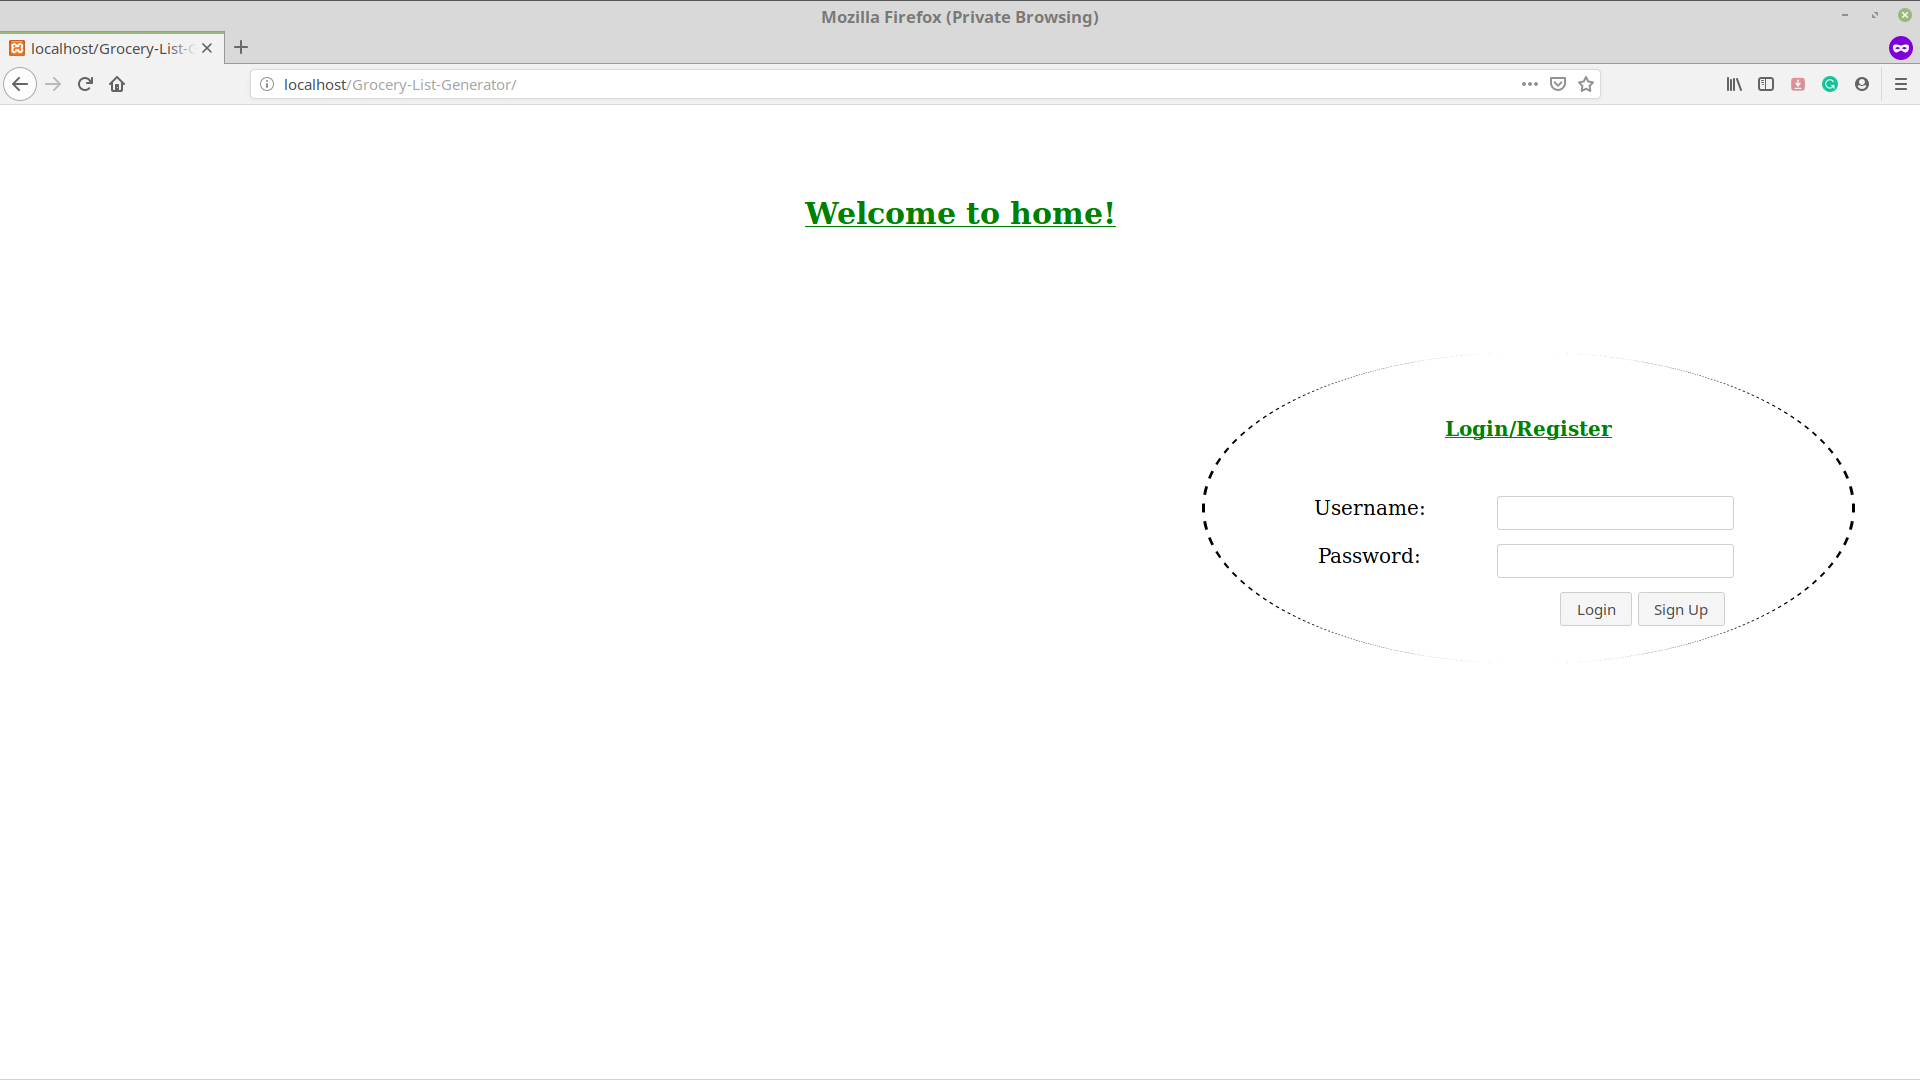Open the Firefox Home page
This screenshot has height=1080, width=1920.
pyautogui.click(x=117, y=84)
